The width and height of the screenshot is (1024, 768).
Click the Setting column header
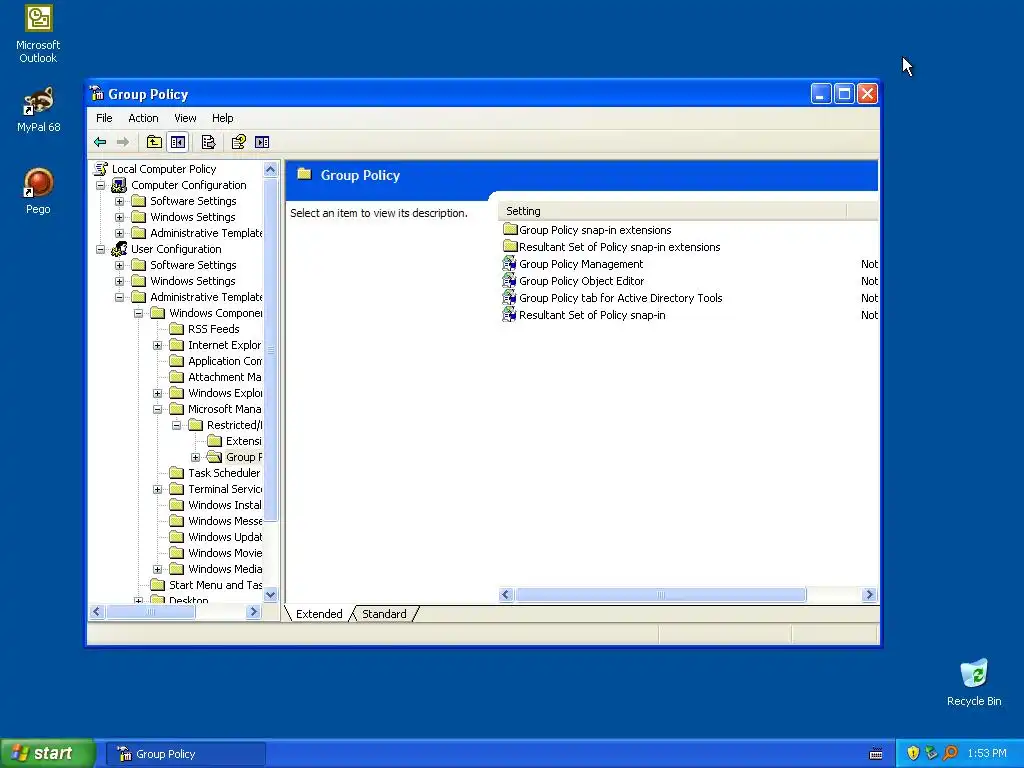pos(673,211)
